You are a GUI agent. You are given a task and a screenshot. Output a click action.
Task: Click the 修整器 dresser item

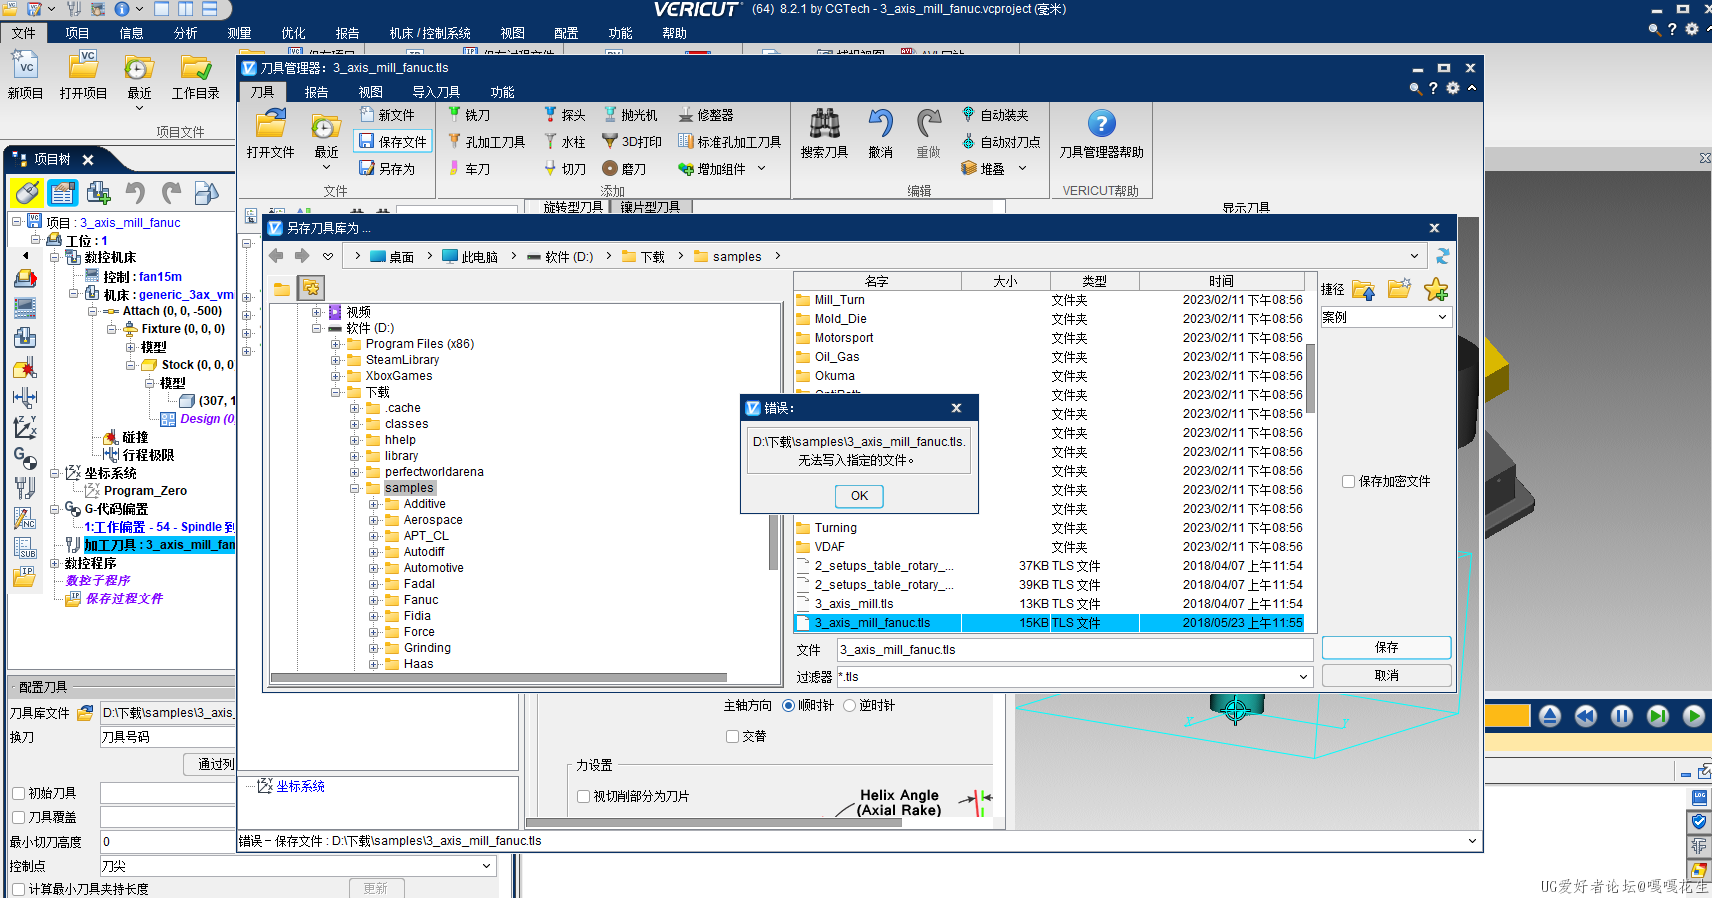pos(706,115)
